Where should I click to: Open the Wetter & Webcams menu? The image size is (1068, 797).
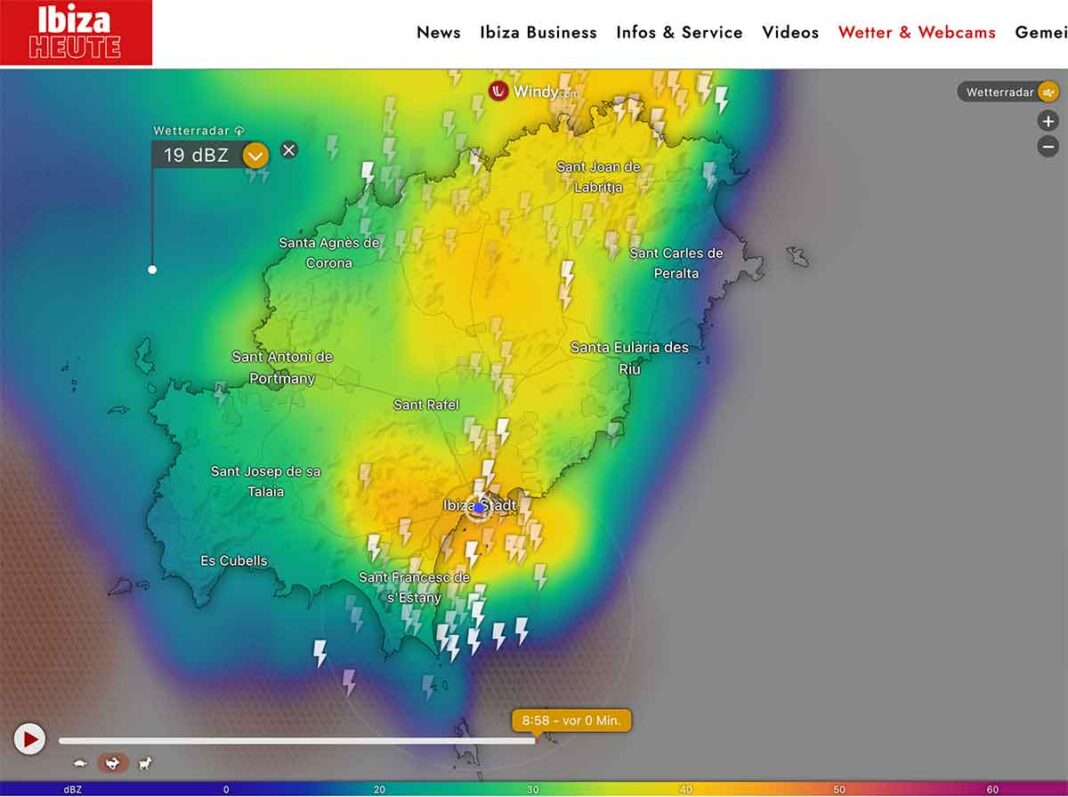916,32
